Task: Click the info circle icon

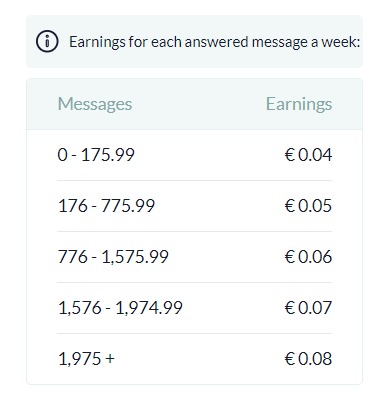Action: pyautogui.click(x=47, y=41)
